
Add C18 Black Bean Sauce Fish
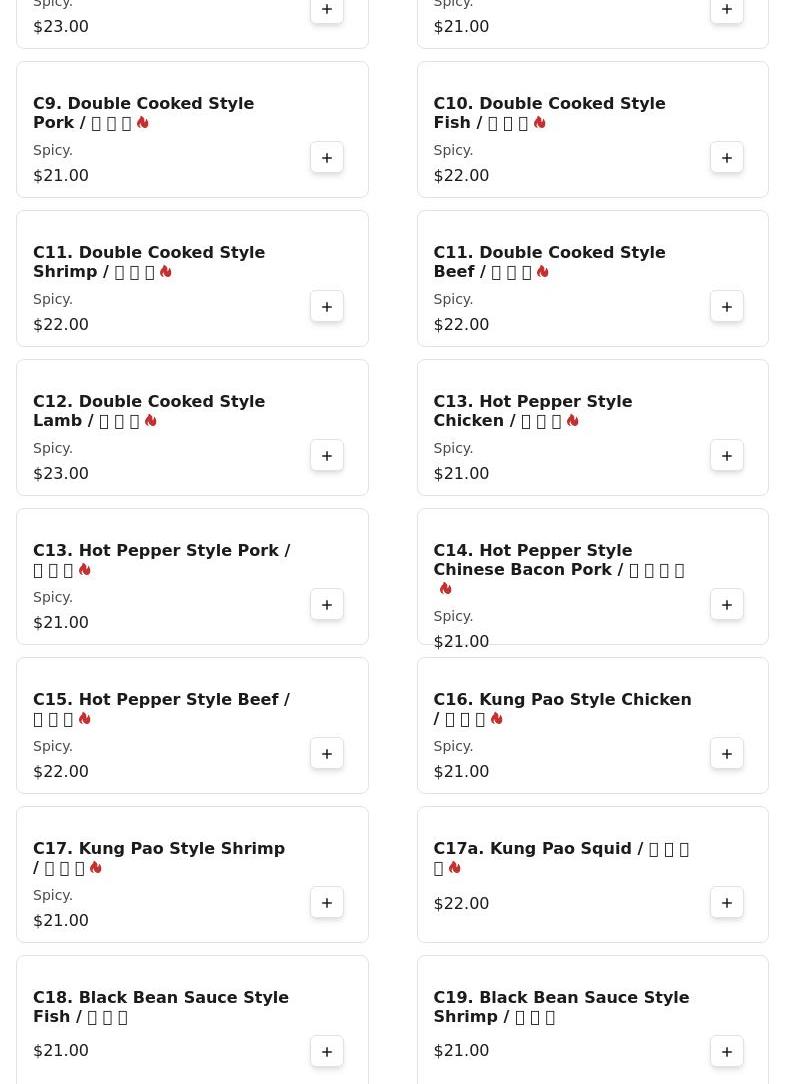[327, 1052]
